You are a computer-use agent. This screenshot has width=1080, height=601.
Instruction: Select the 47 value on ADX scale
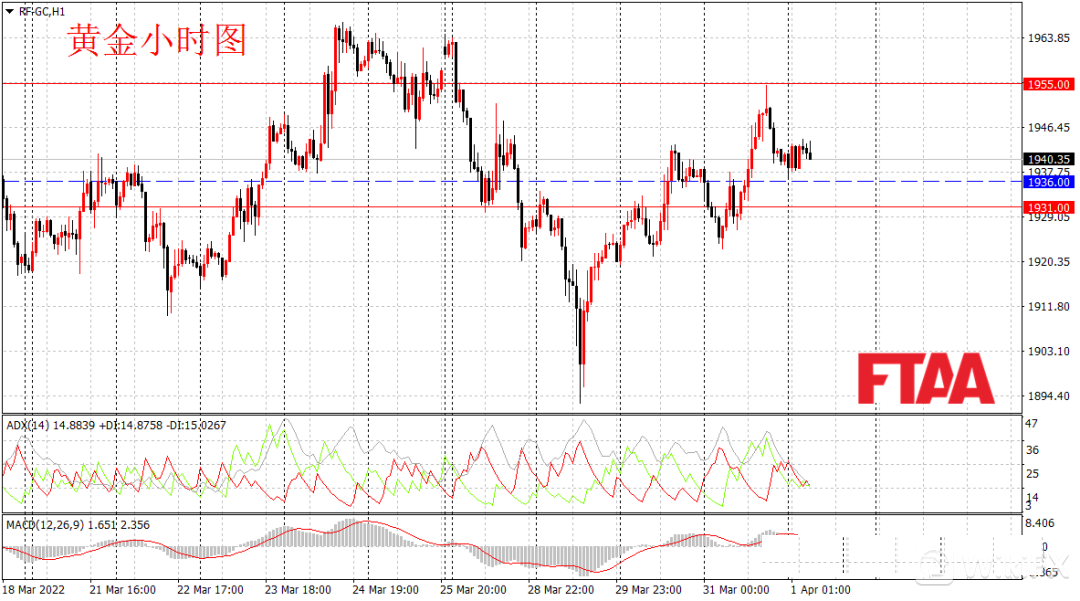(x=1032, y=424)
